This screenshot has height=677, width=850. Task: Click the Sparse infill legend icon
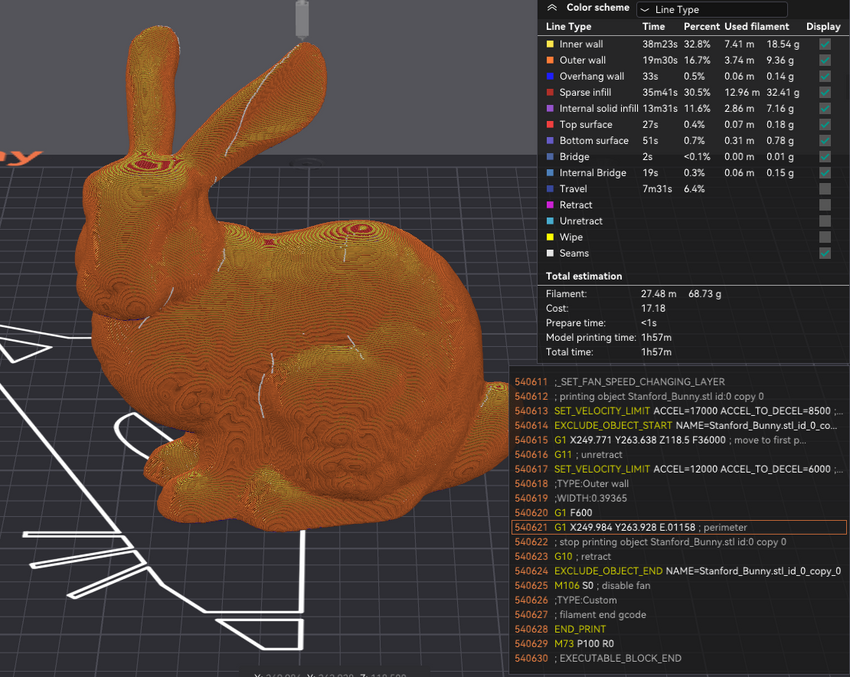point(550,93)
